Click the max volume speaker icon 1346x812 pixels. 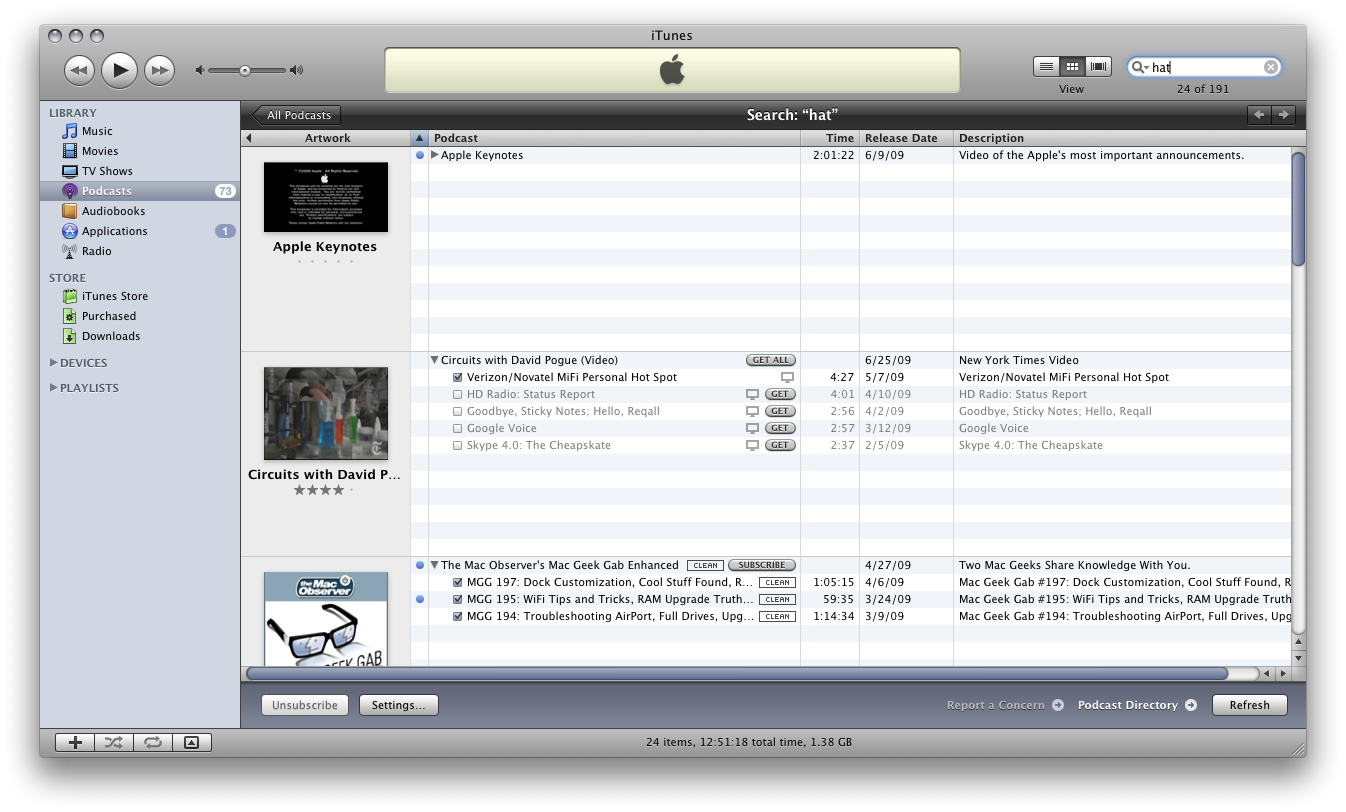(296, 70)
